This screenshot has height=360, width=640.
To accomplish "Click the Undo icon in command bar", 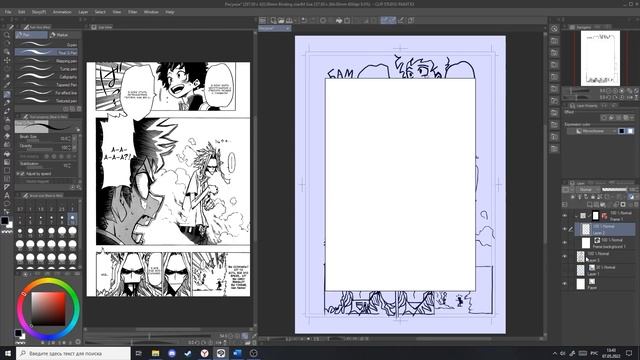I will pos(304,20).
